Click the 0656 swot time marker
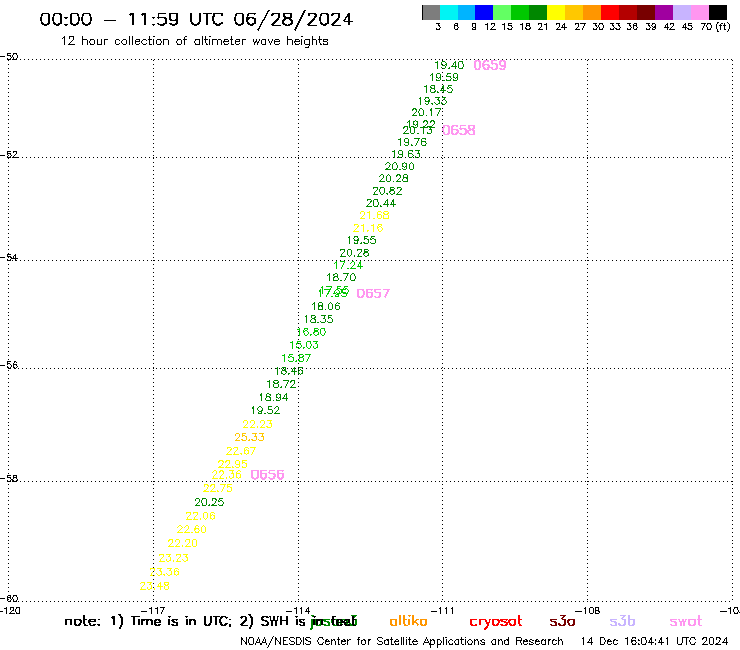This screenshot has width=740, height=650. click(267, 474)
